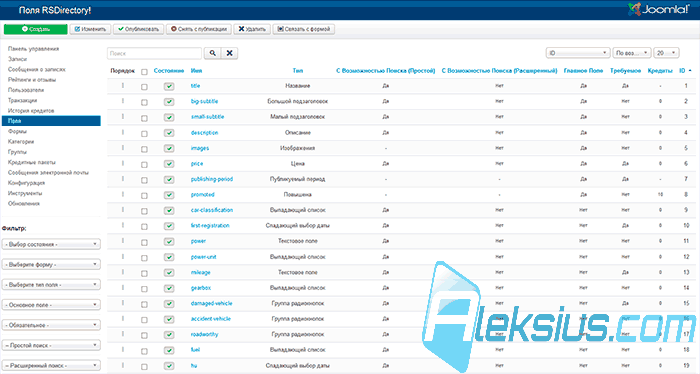
Task: Open Выбор состояния filter dropdown
Action: [51, 244]
